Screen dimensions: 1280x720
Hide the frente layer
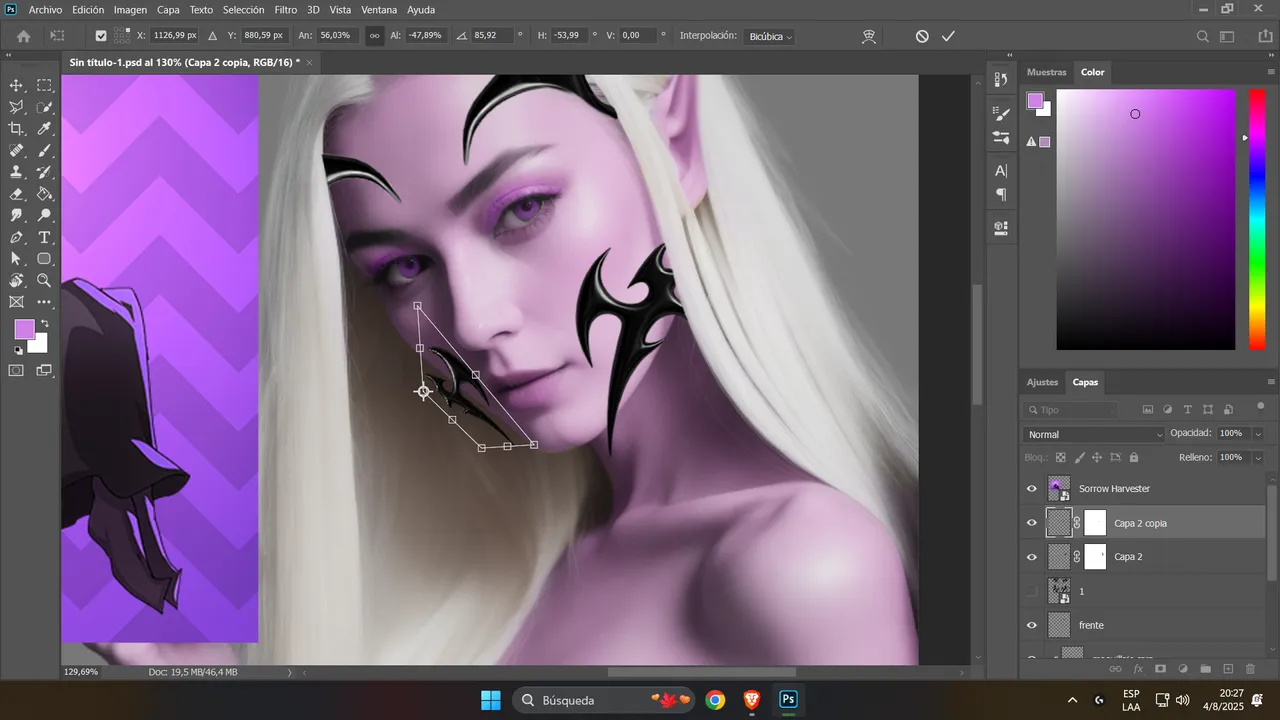pos(1032,625)
